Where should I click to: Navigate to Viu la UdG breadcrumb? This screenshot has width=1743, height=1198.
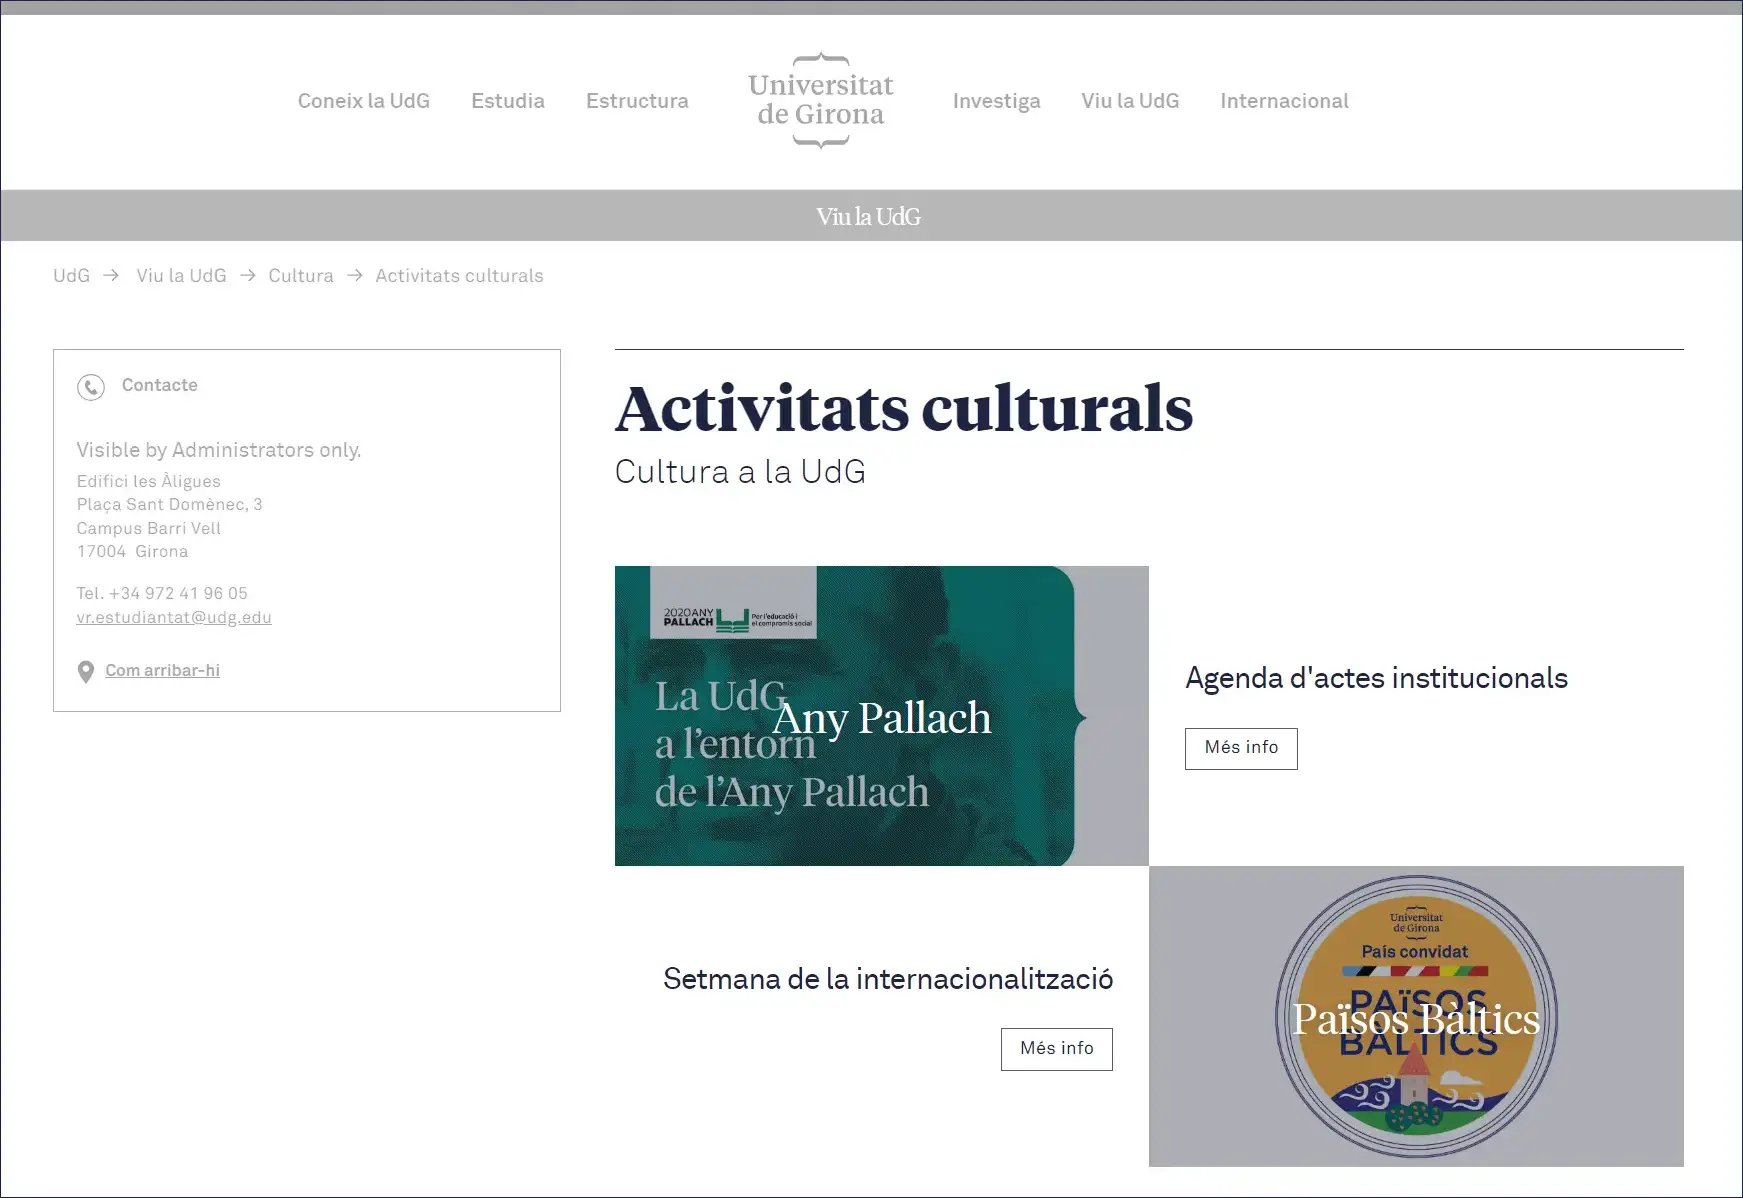point(181,276)
